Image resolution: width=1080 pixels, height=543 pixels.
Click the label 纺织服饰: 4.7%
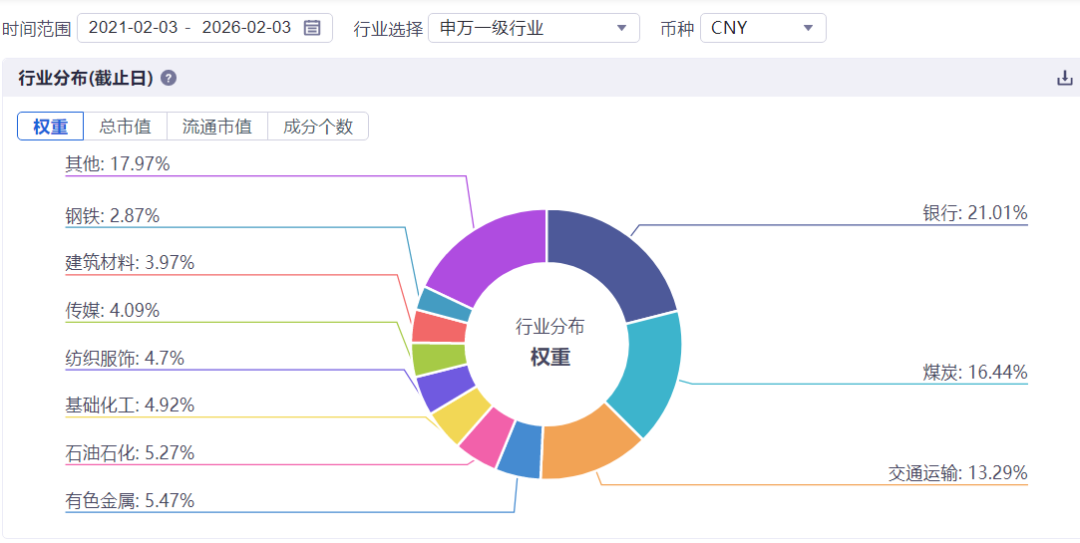125,358
